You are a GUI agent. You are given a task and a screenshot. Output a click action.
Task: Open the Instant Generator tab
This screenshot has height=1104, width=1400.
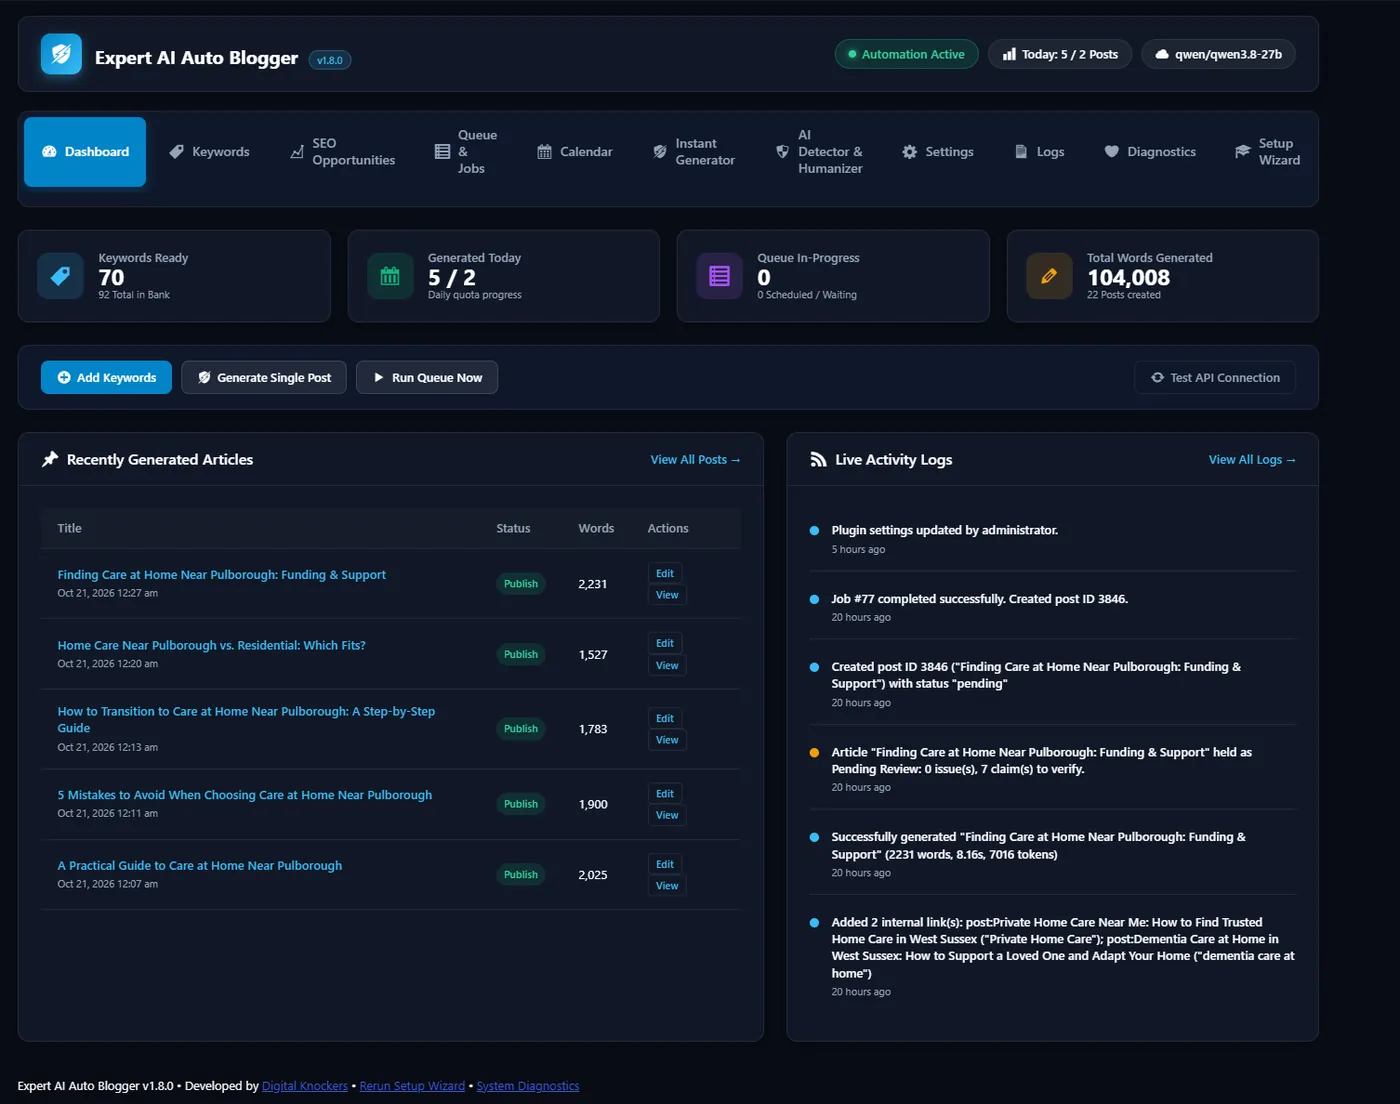(694, 152)
